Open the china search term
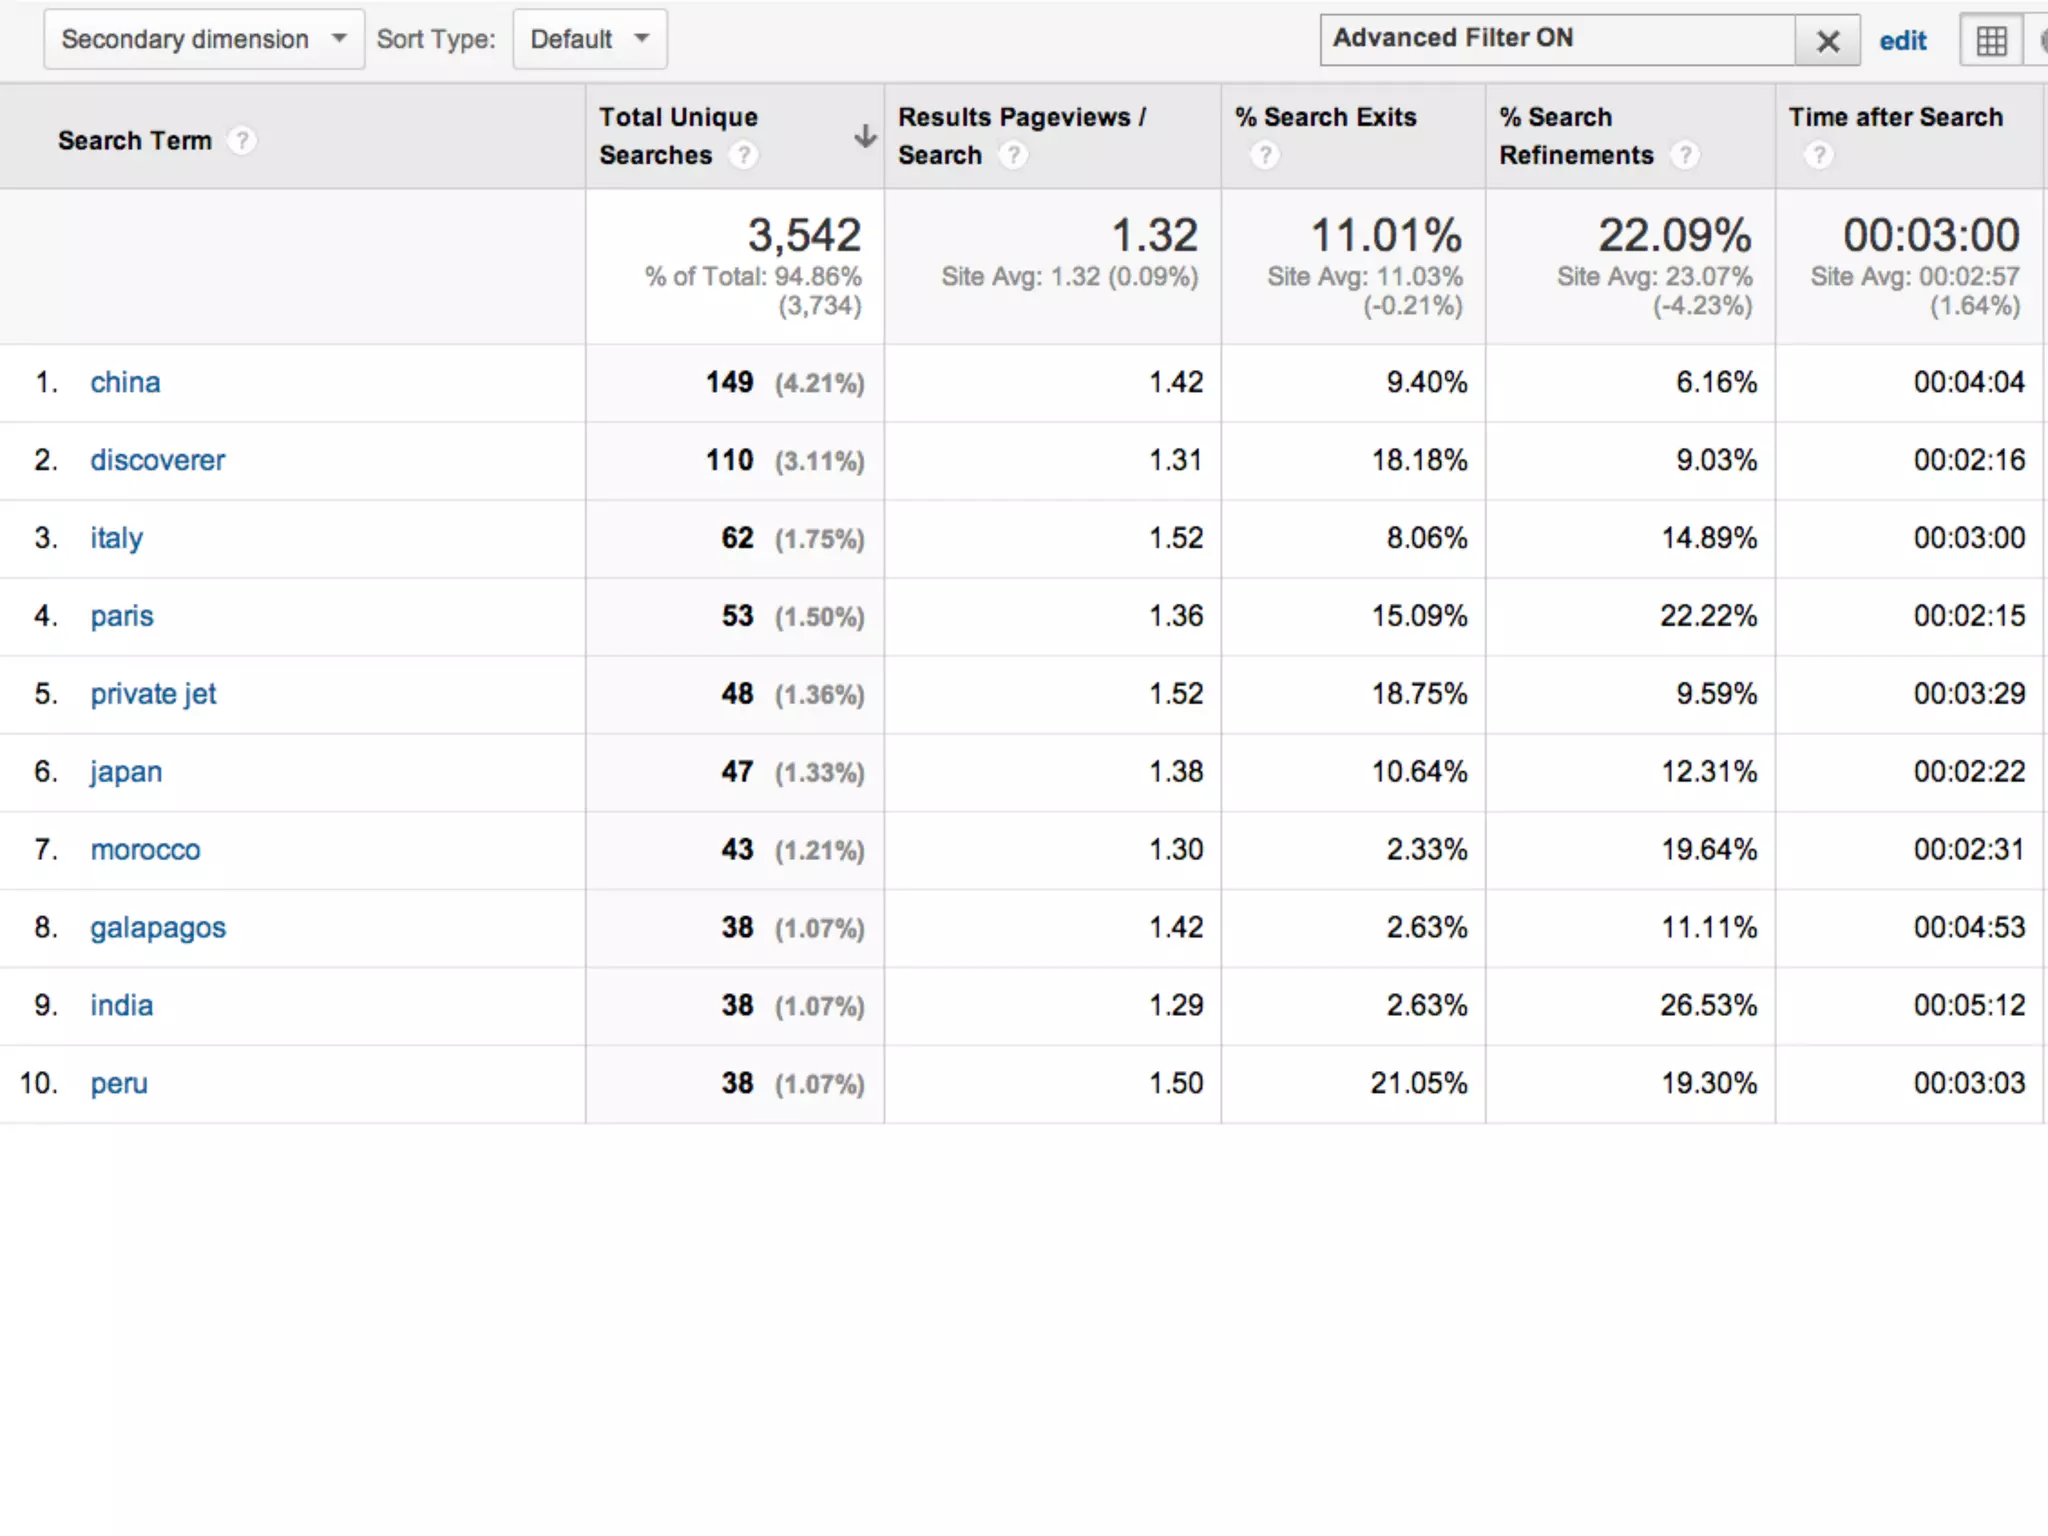The width and height of the screenshot is (2048, 1536). pyautogui.click(x=125, y=382)
